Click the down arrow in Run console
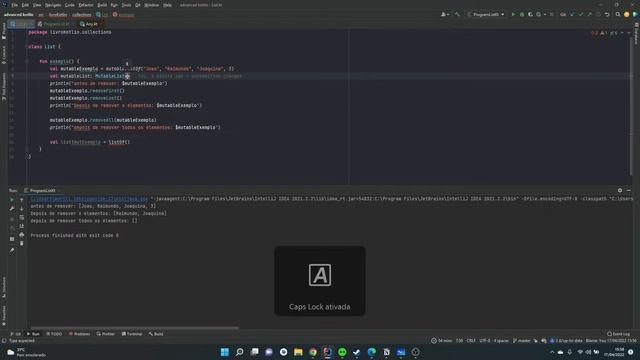 click(22, 209)
